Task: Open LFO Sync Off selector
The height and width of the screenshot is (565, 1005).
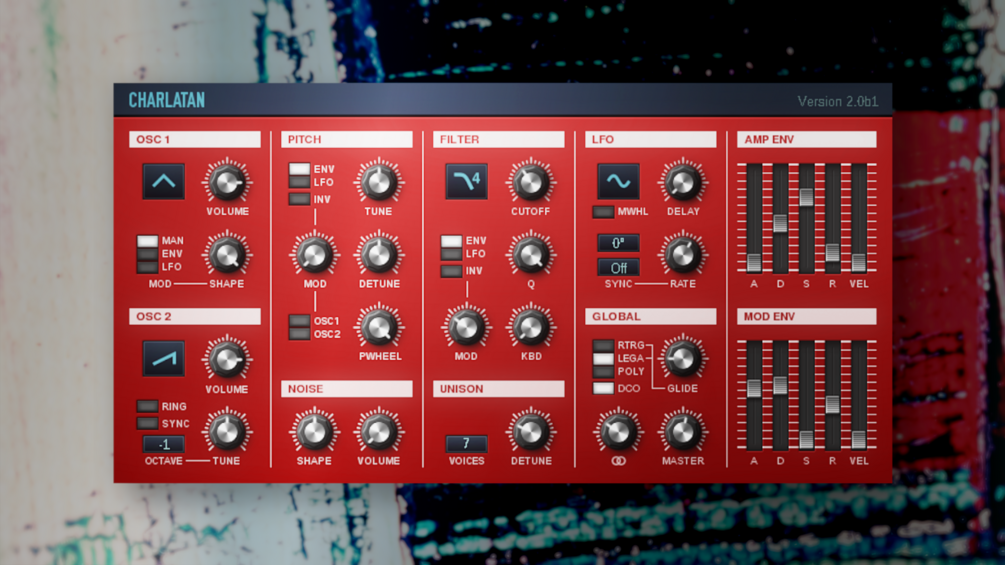Action: [619, 267]
